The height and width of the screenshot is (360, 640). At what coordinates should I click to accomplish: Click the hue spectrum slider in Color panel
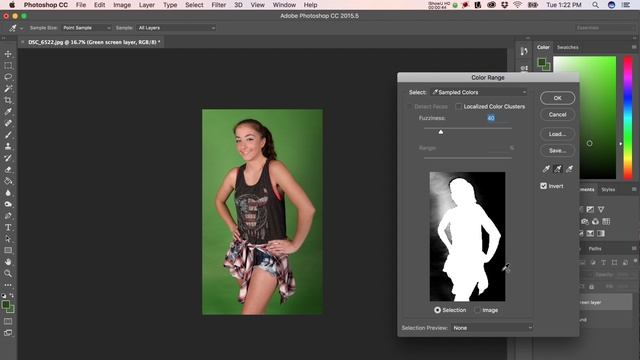point(628,118)
